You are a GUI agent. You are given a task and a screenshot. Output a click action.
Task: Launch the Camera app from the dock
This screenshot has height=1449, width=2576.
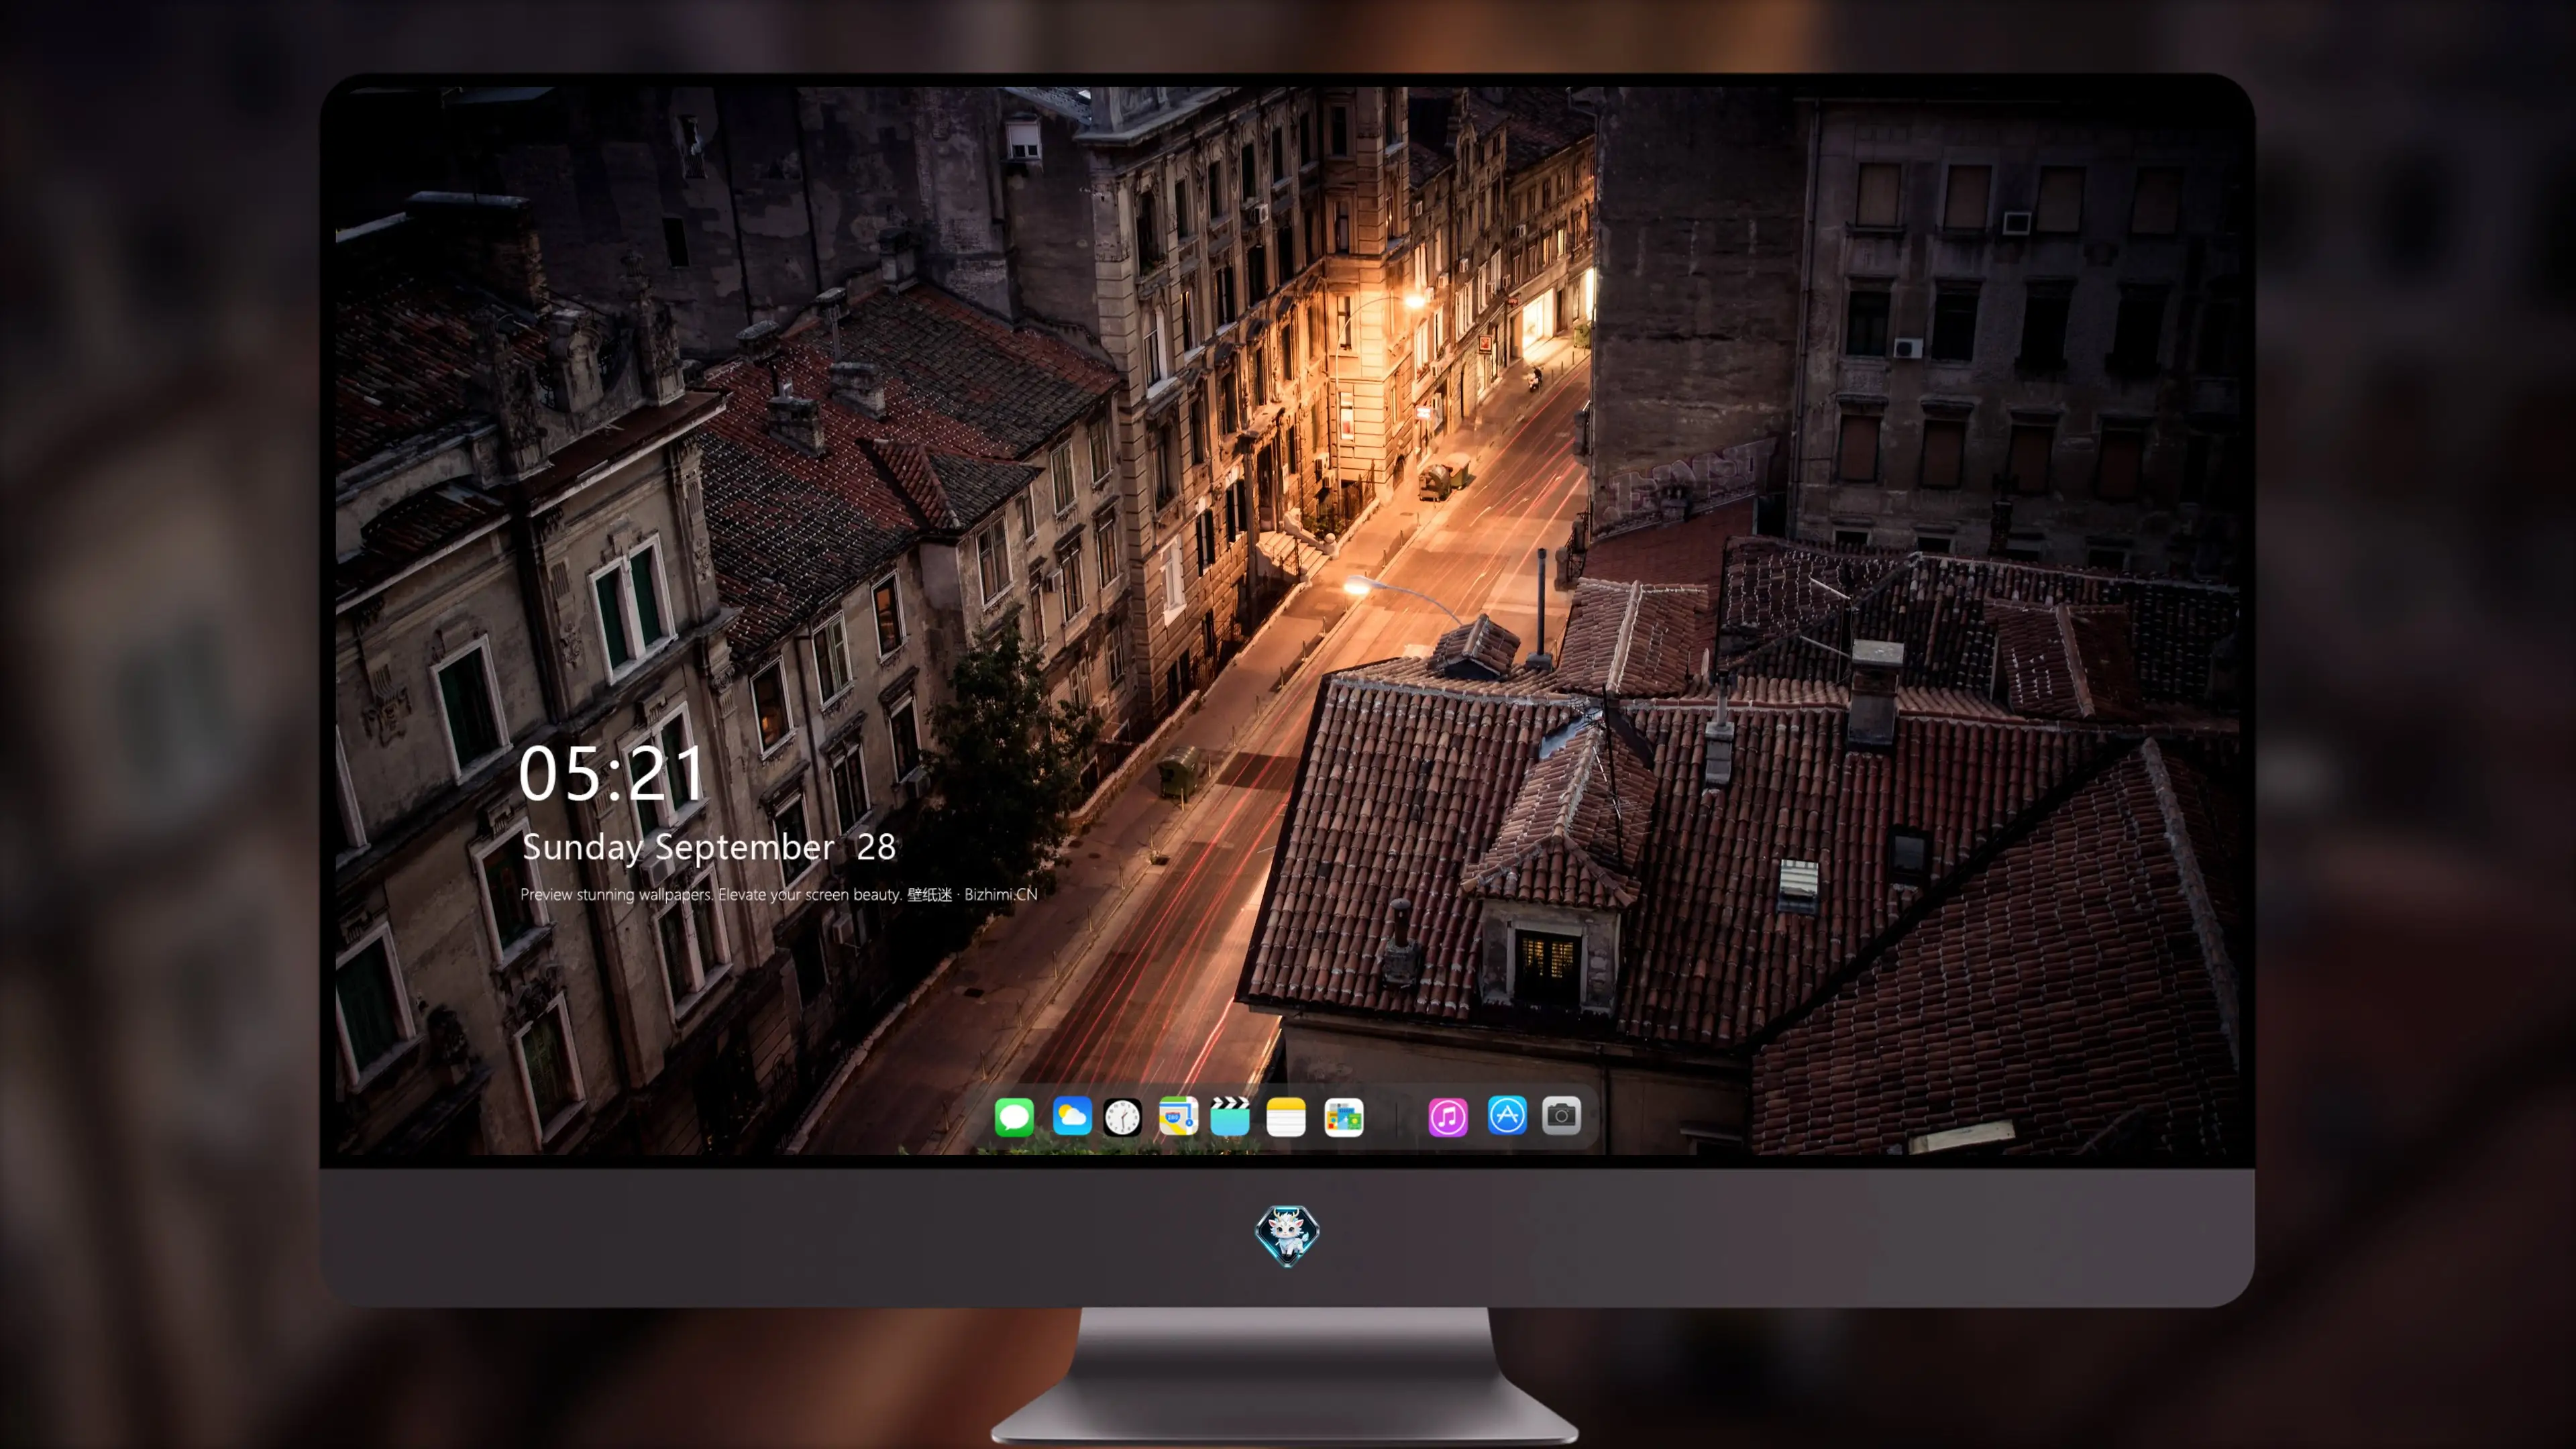[x=1561, y=1115]
